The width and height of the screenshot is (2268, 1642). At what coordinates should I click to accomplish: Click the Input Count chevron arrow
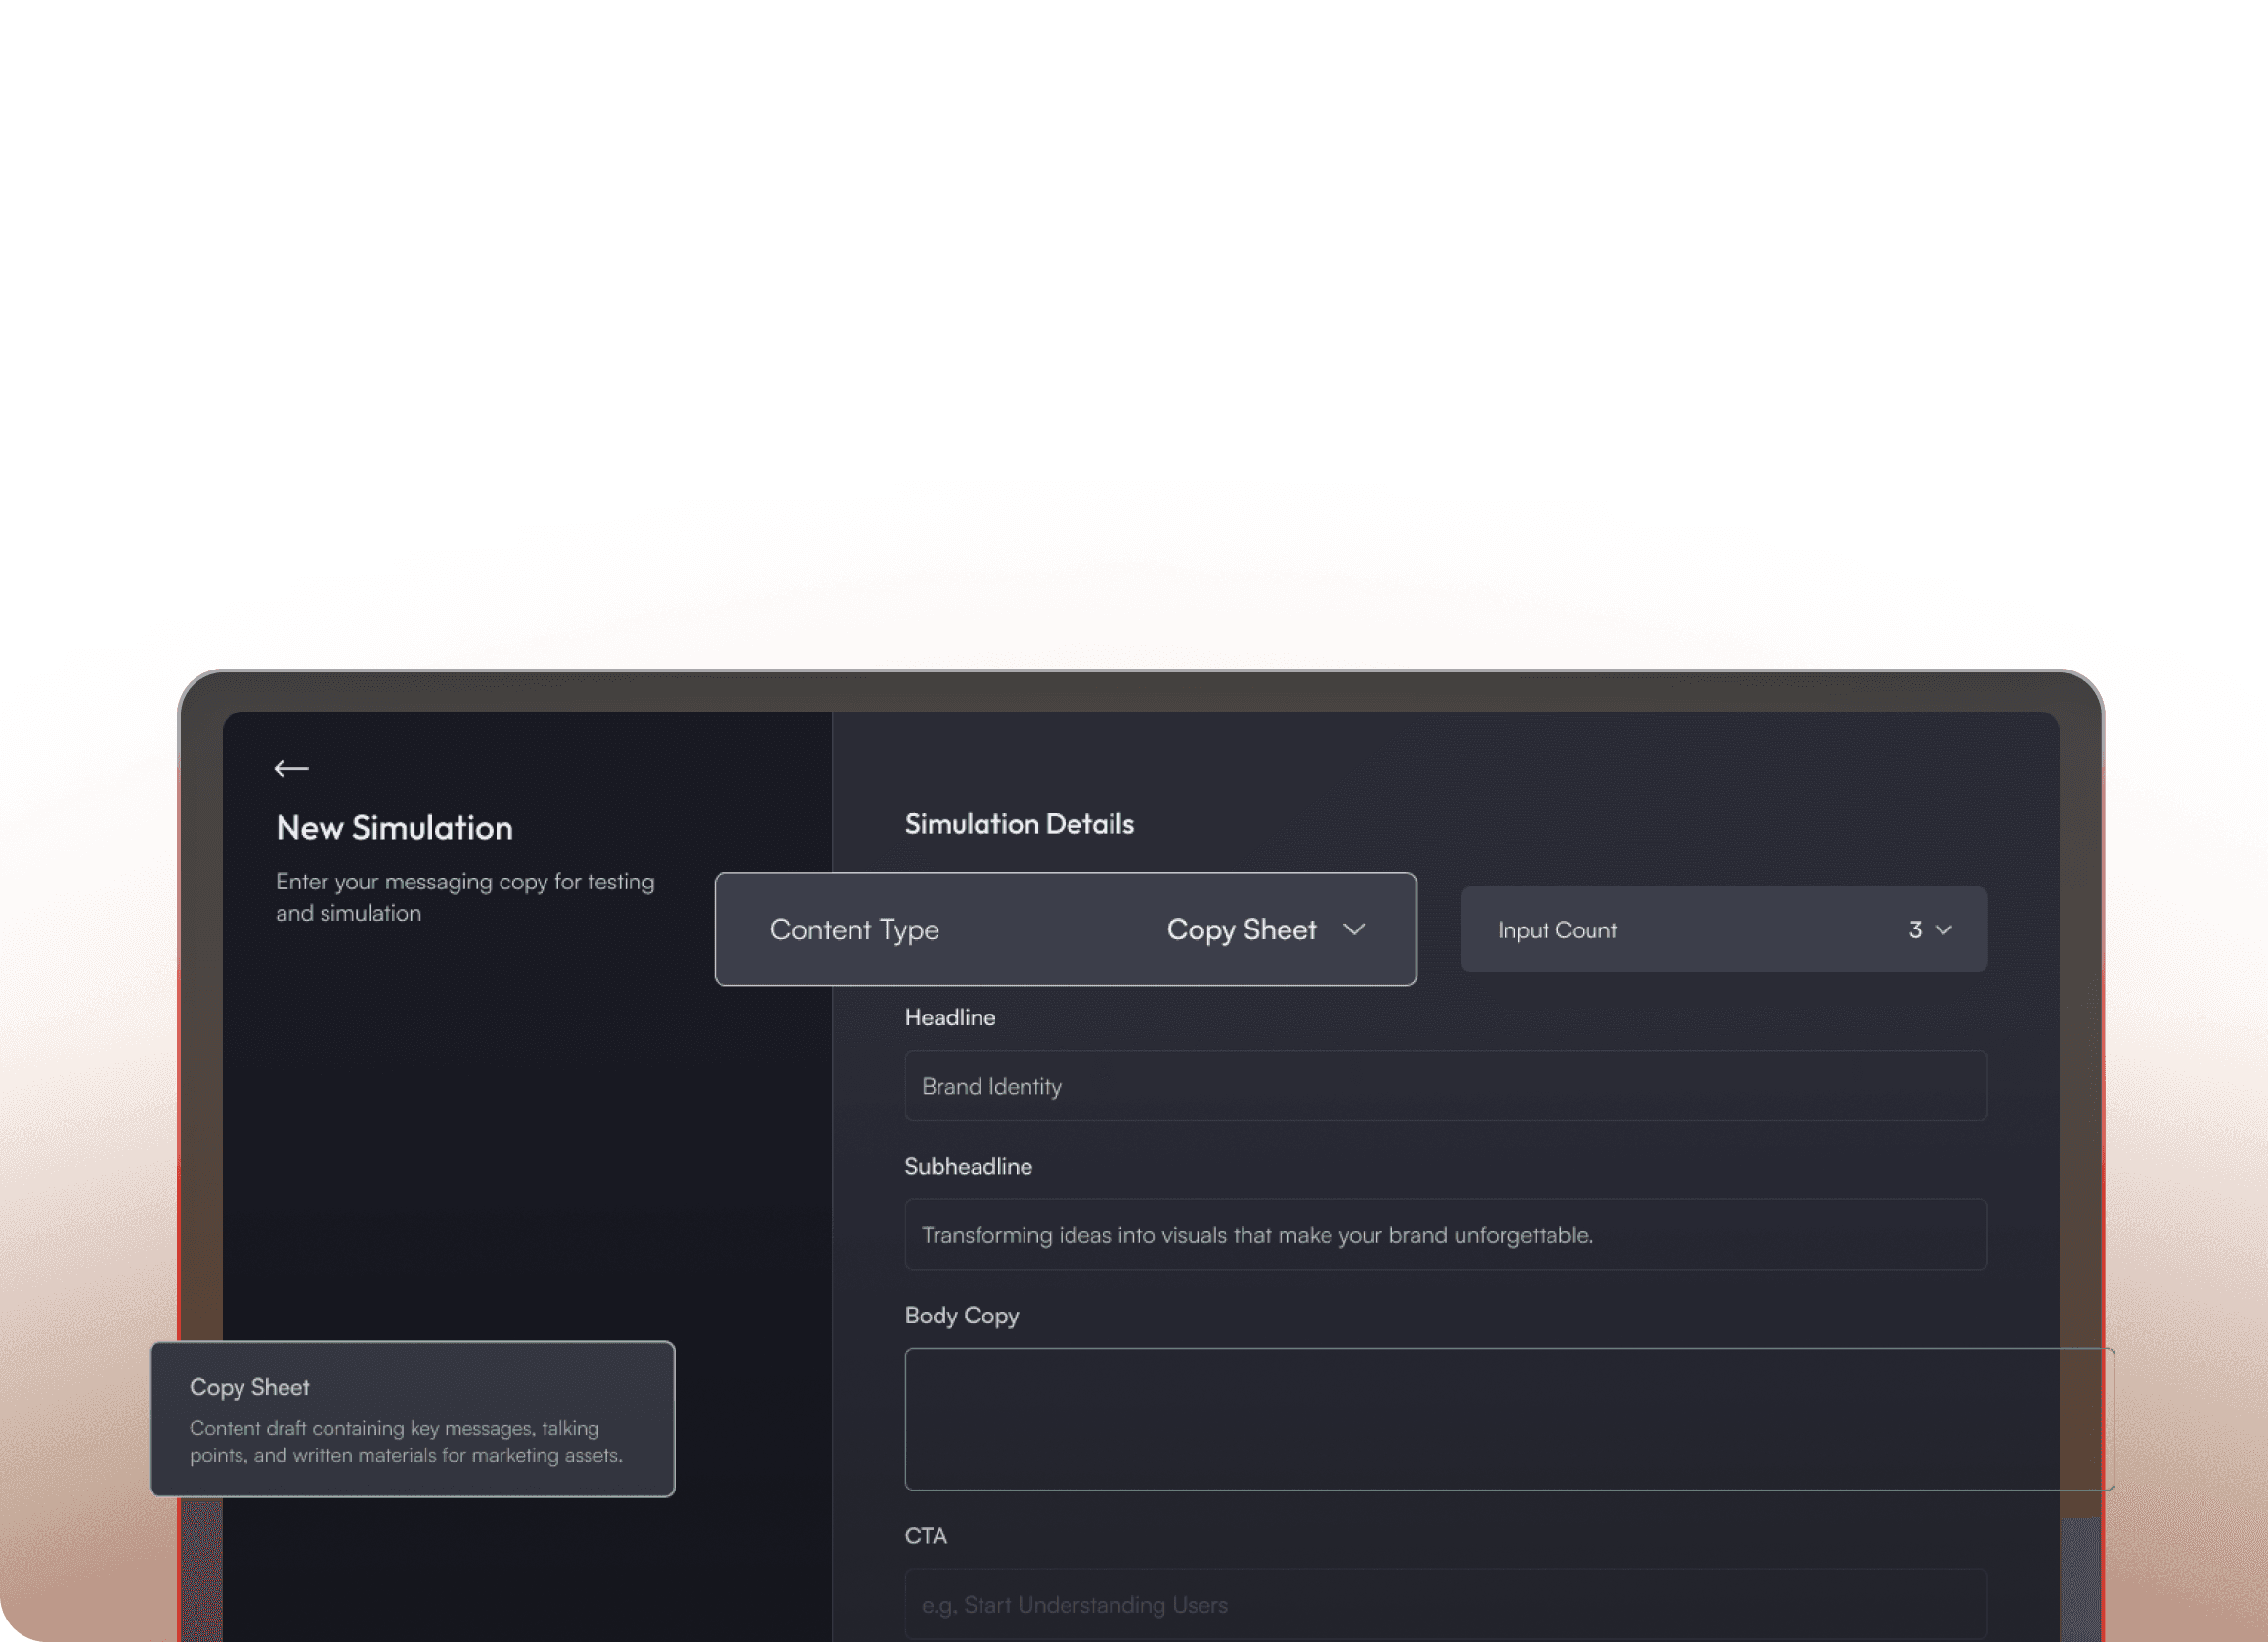coord(1943,930)
